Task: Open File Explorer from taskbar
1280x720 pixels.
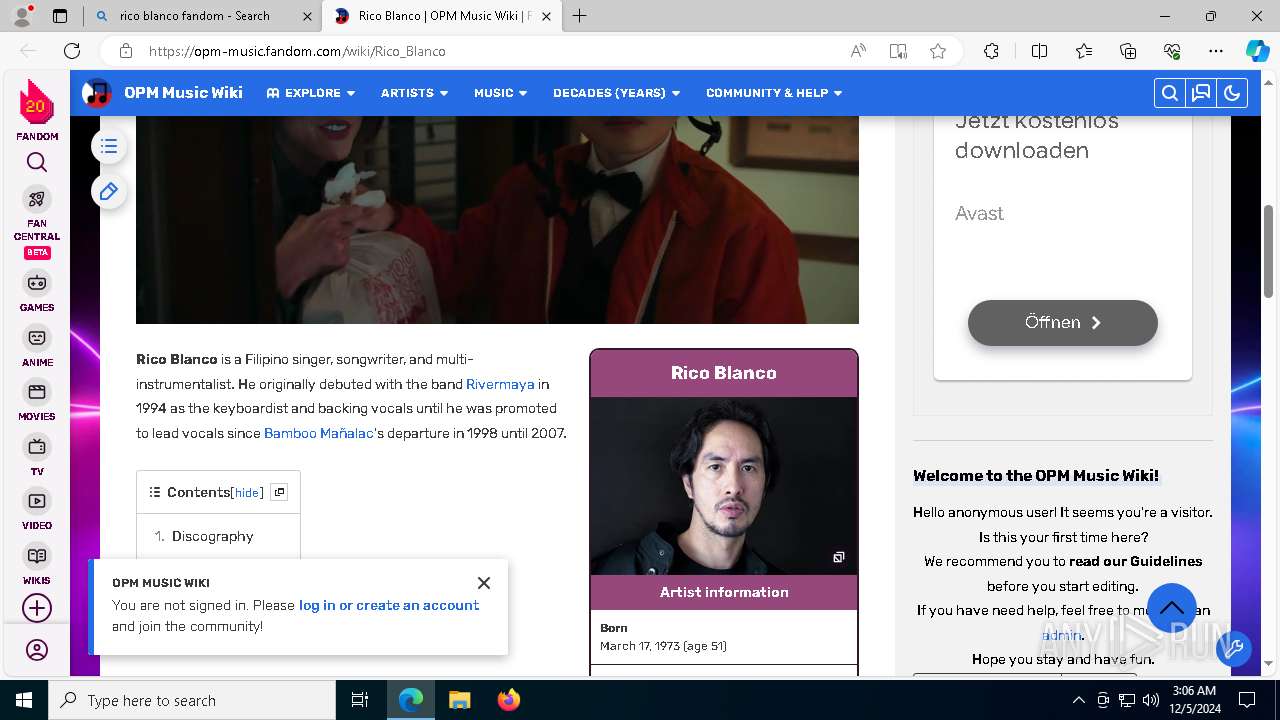Action: pyautogui.click(x=459, y=700)
